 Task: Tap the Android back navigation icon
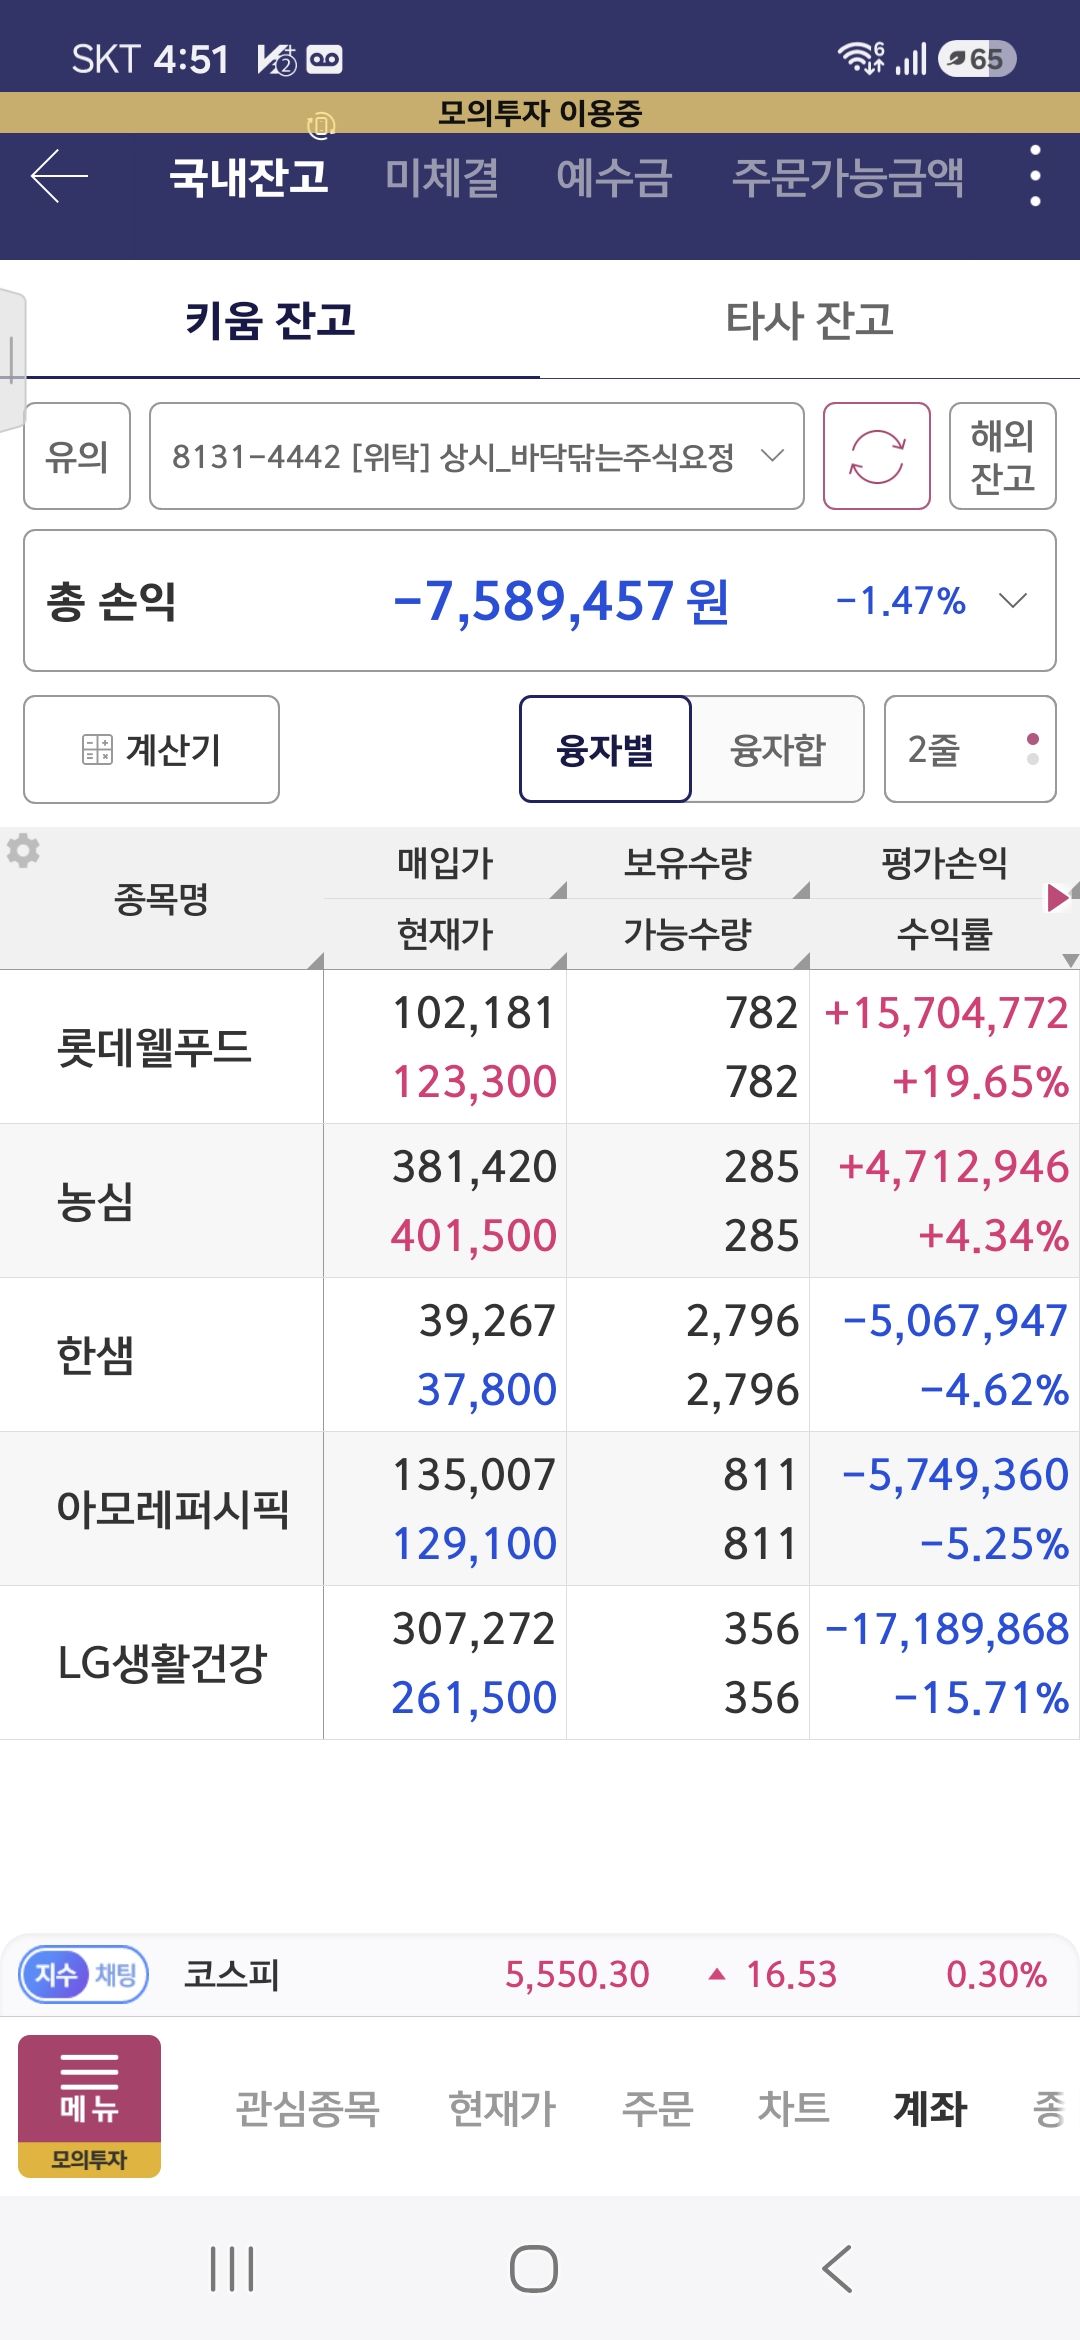pos(837,2268)
